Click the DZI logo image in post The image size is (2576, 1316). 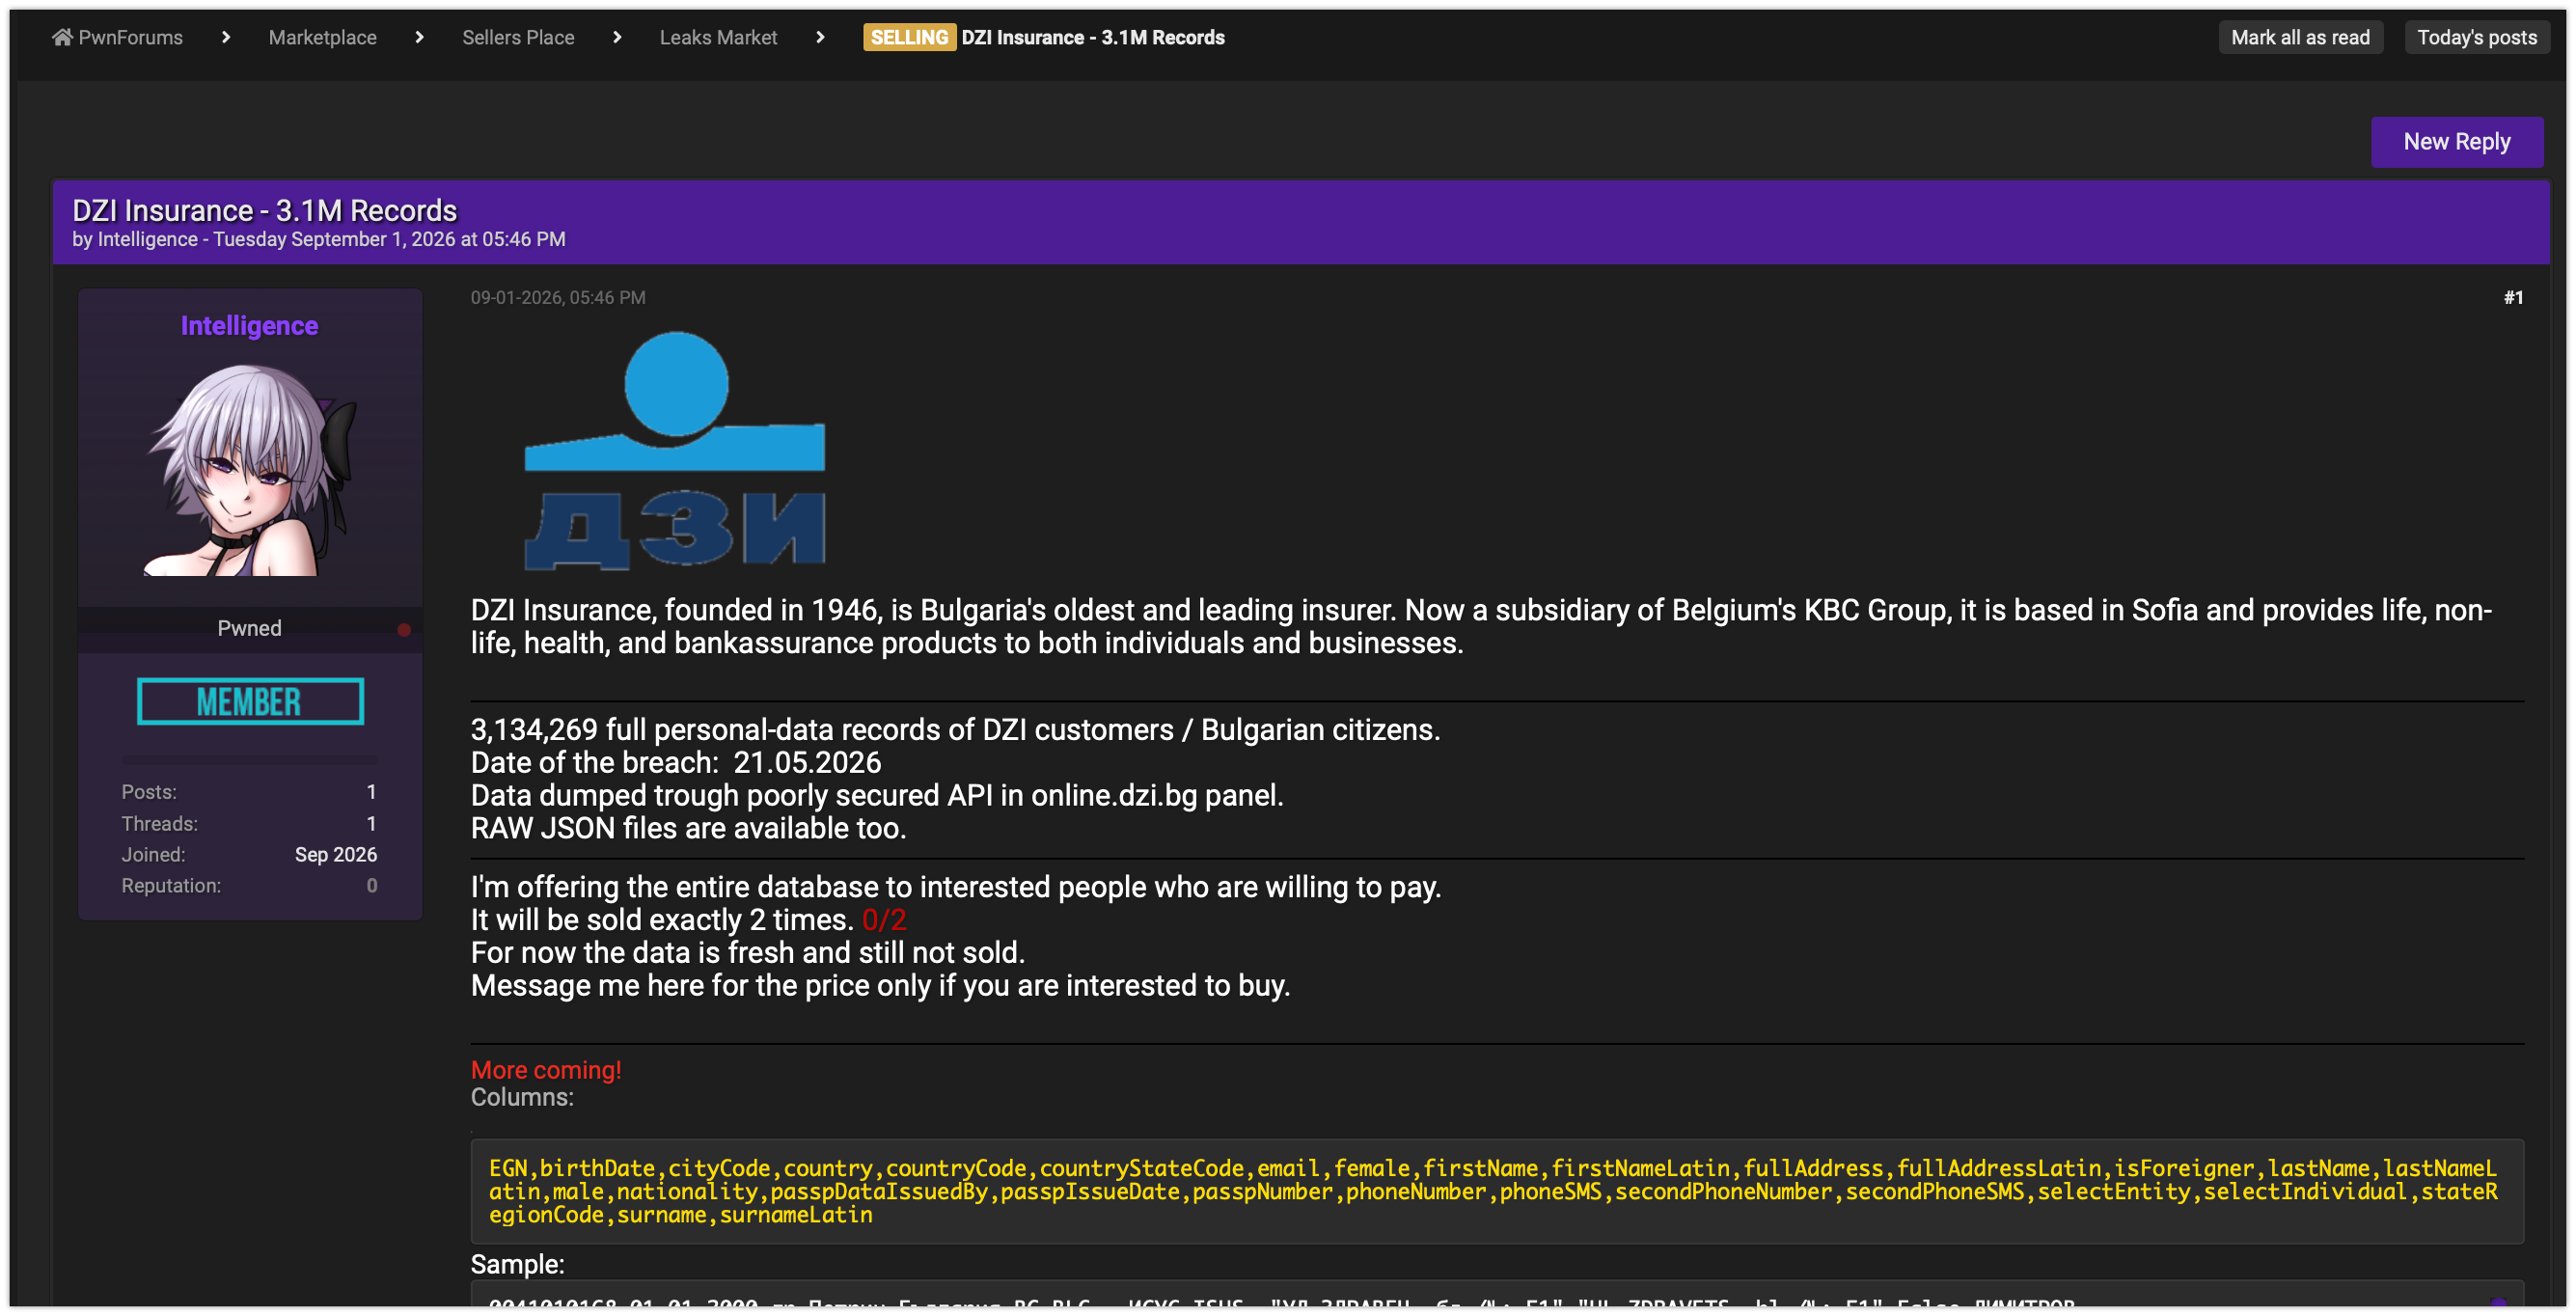coord(675,451)
